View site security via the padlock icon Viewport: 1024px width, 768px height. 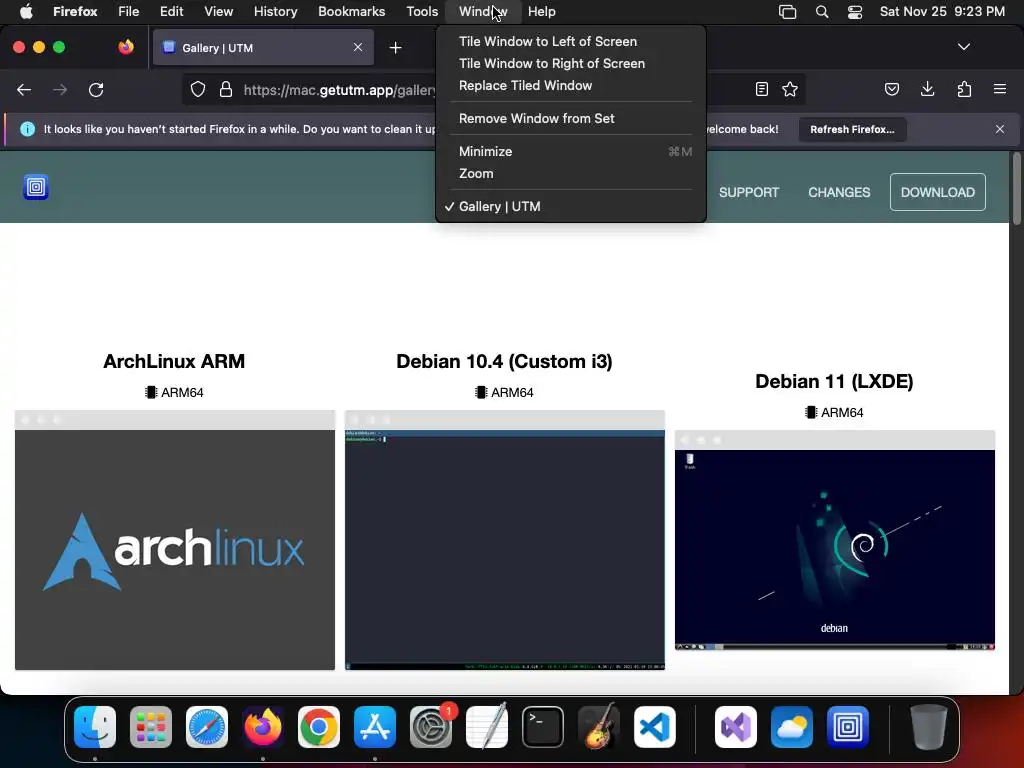pyautogui.click(x=226, y=89)
